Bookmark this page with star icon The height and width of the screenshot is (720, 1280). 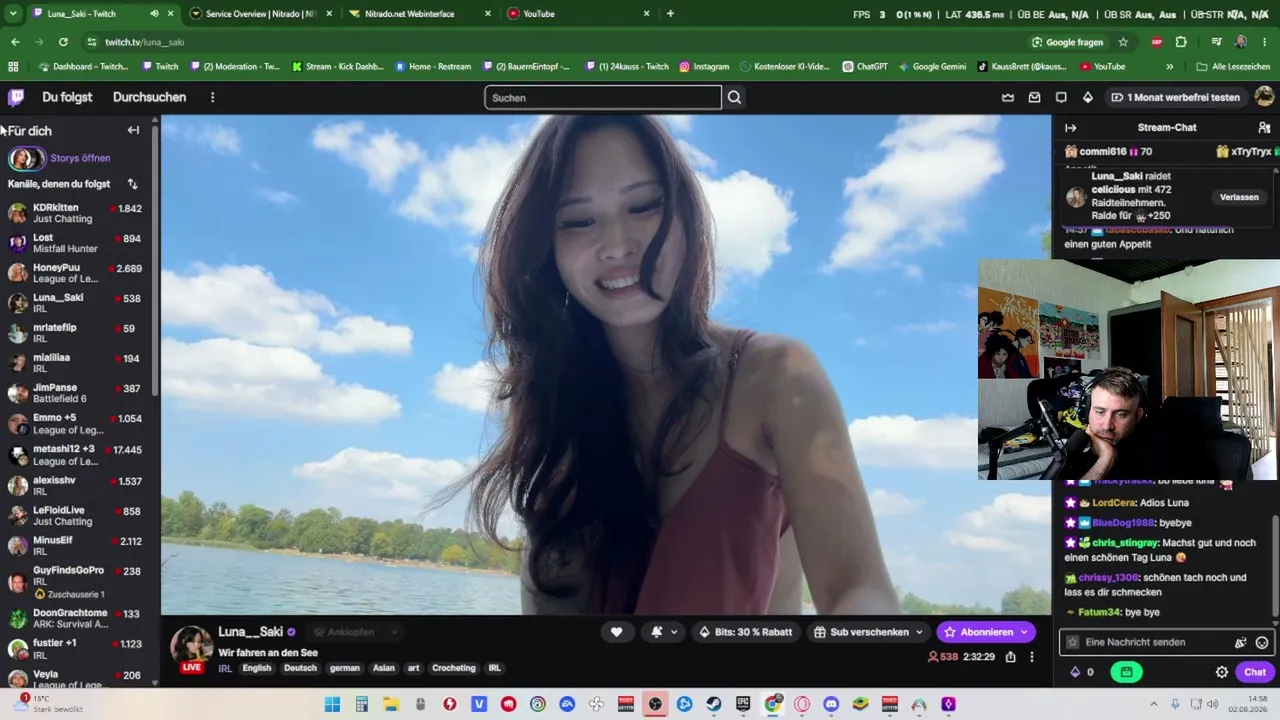(1123, 42)
